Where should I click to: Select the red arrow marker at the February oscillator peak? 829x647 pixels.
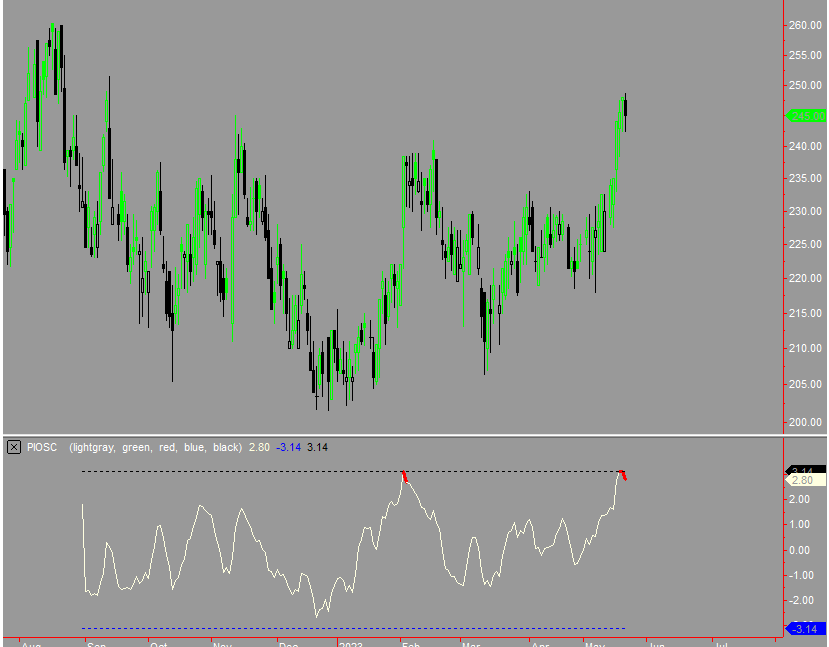coord(403,474)
